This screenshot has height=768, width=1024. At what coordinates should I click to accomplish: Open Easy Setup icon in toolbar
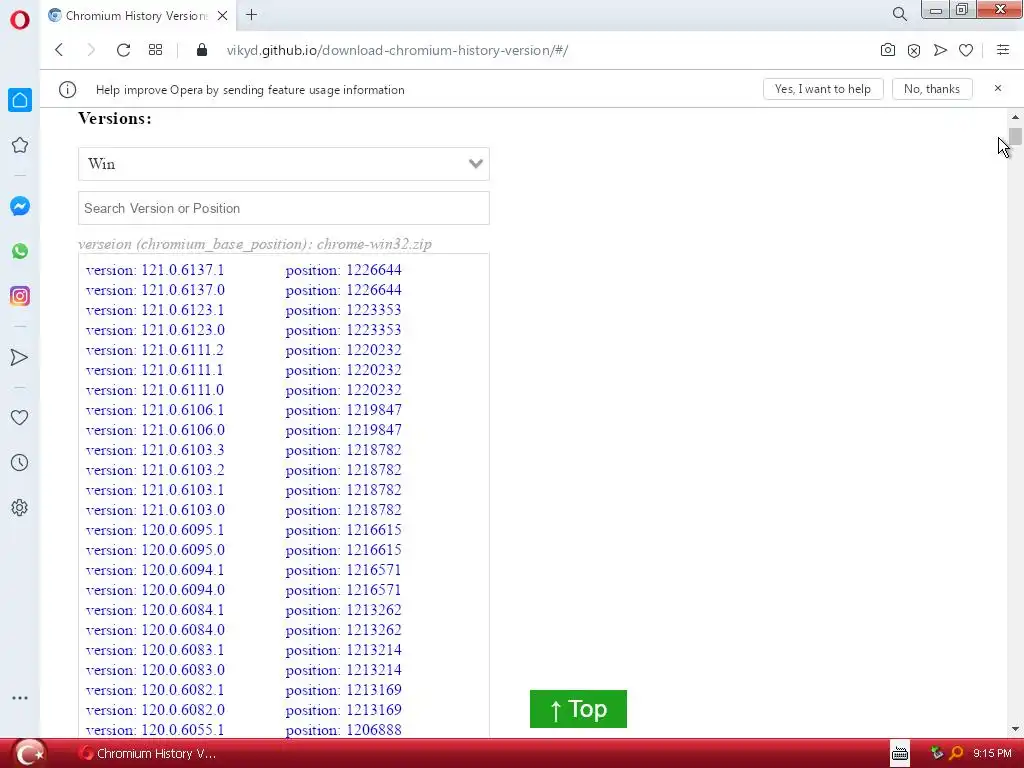coord(1003,50)
